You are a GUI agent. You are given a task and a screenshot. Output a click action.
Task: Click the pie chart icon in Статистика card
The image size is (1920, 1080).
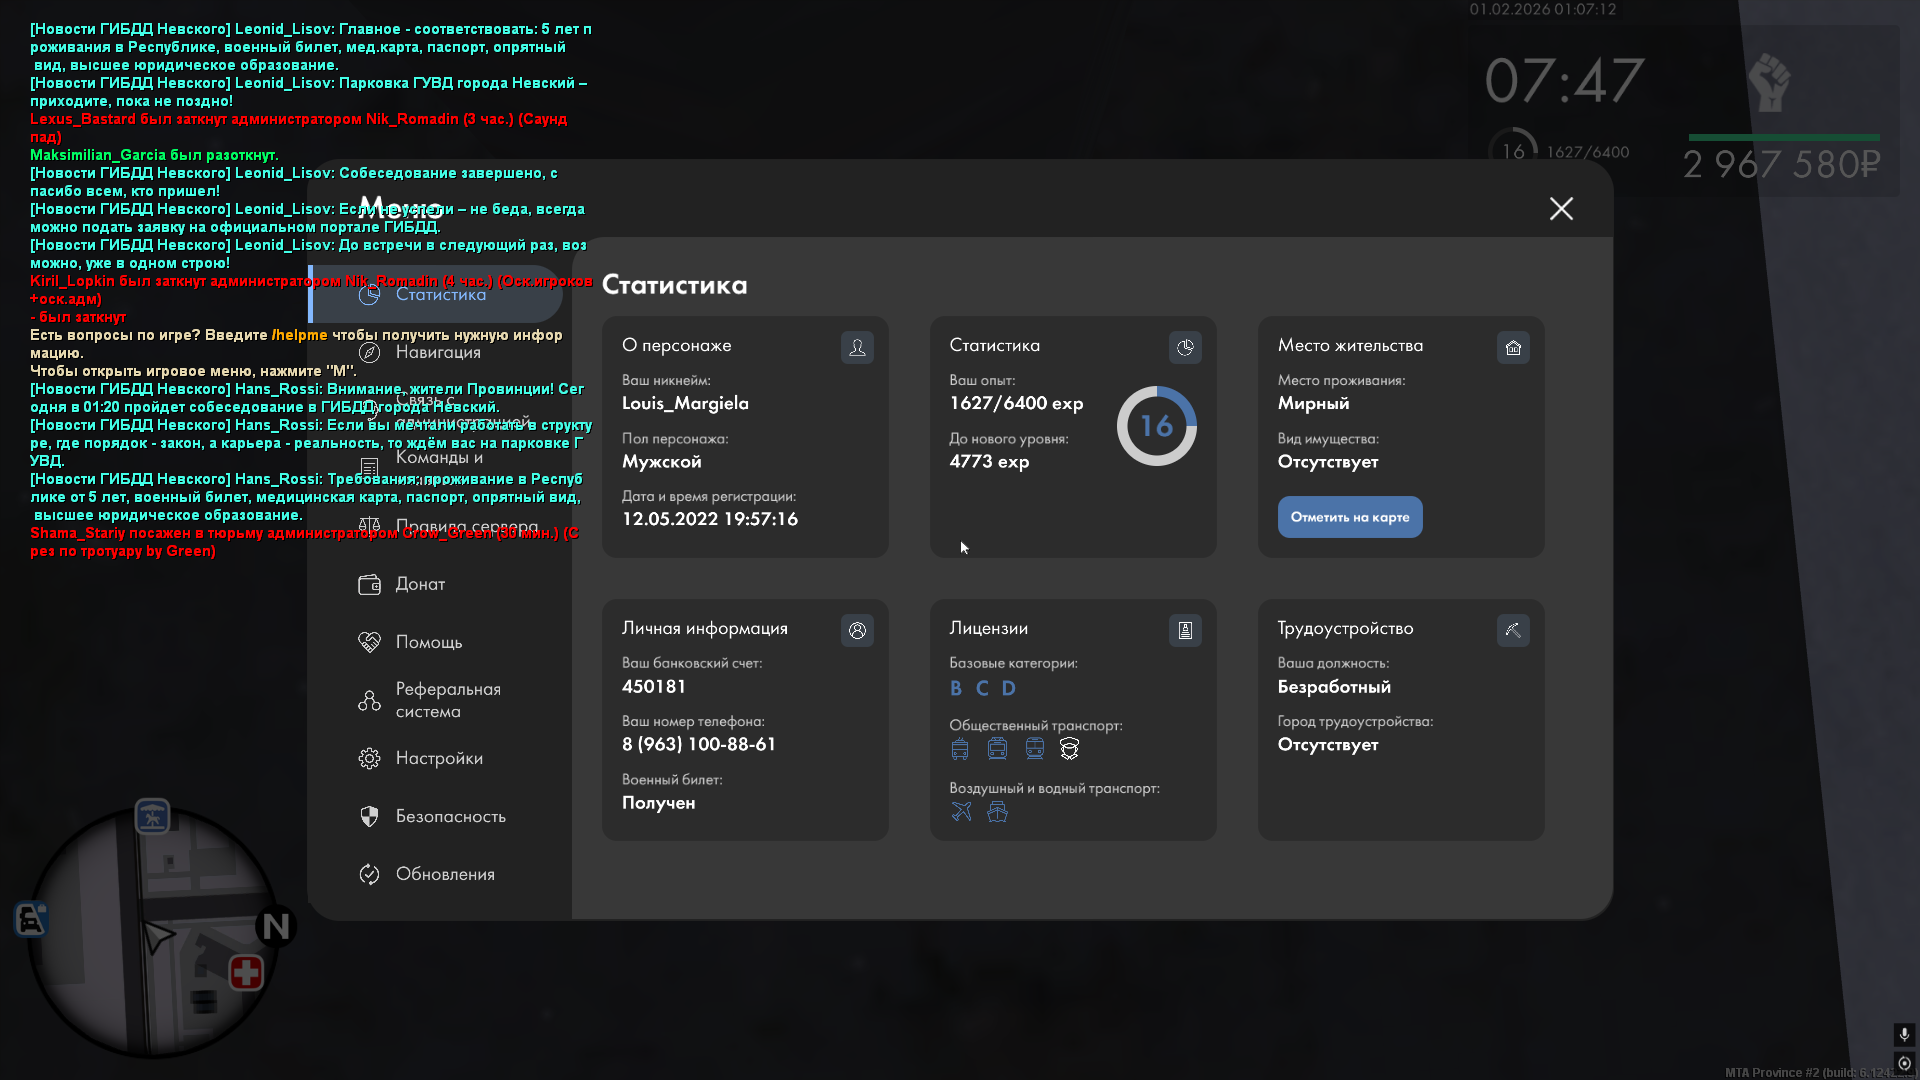click(x=1185, y=347)
